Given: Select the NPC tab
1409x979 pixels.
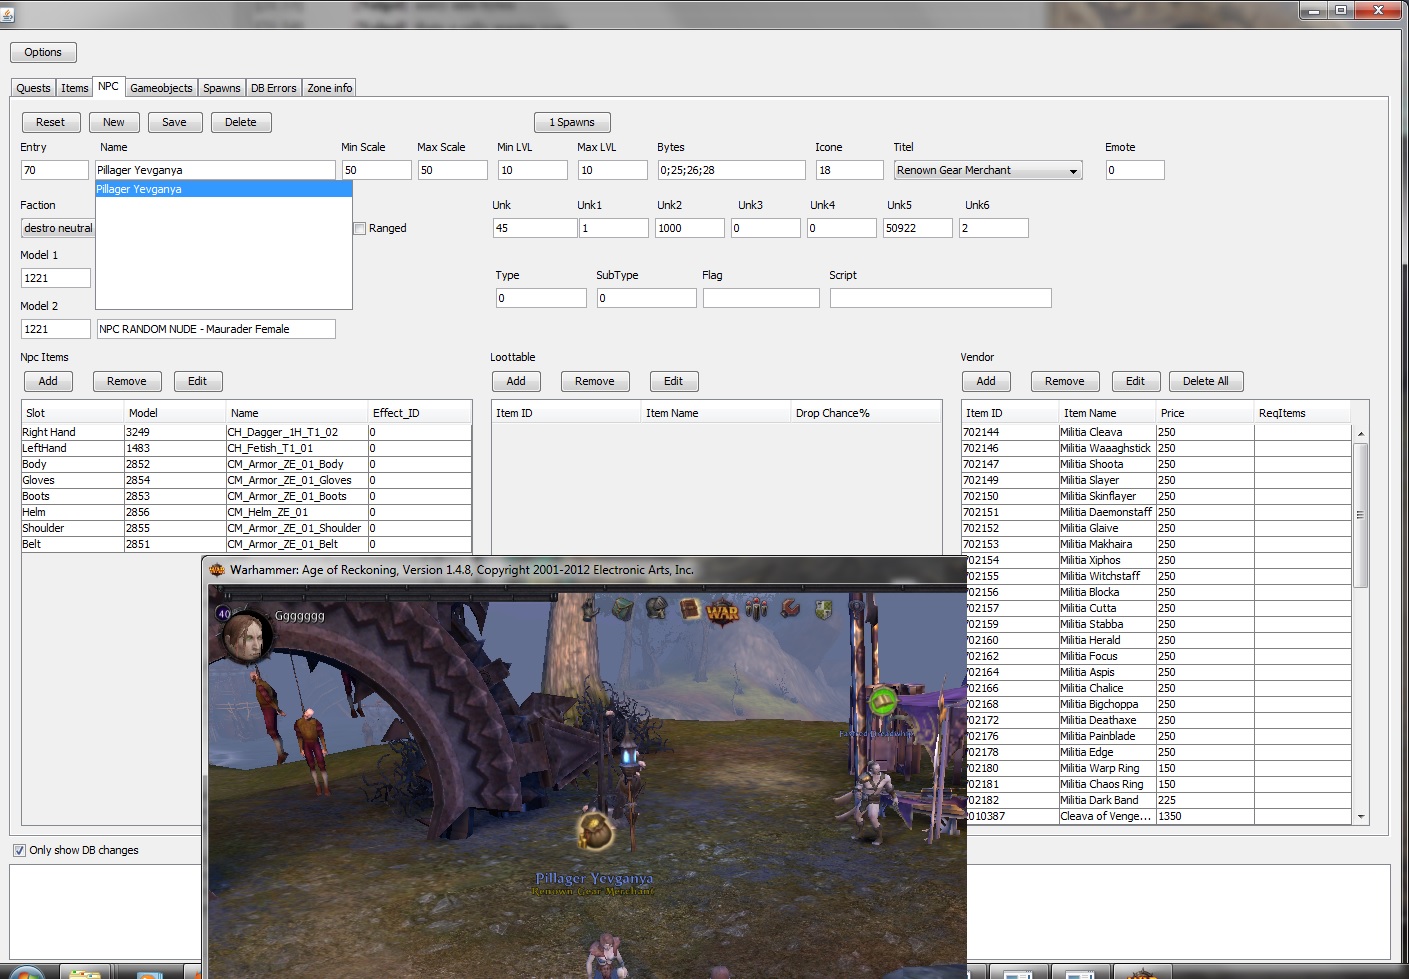Looking at the screenshot, I should coord(108,87).
